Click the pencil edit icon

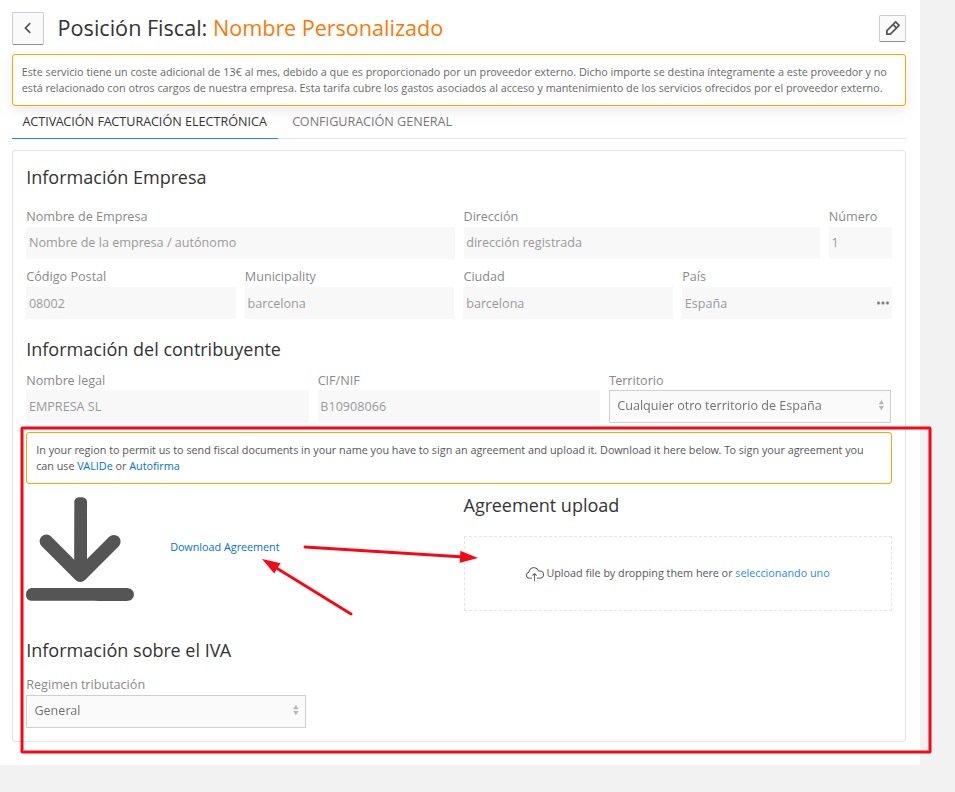pos(892,29)
